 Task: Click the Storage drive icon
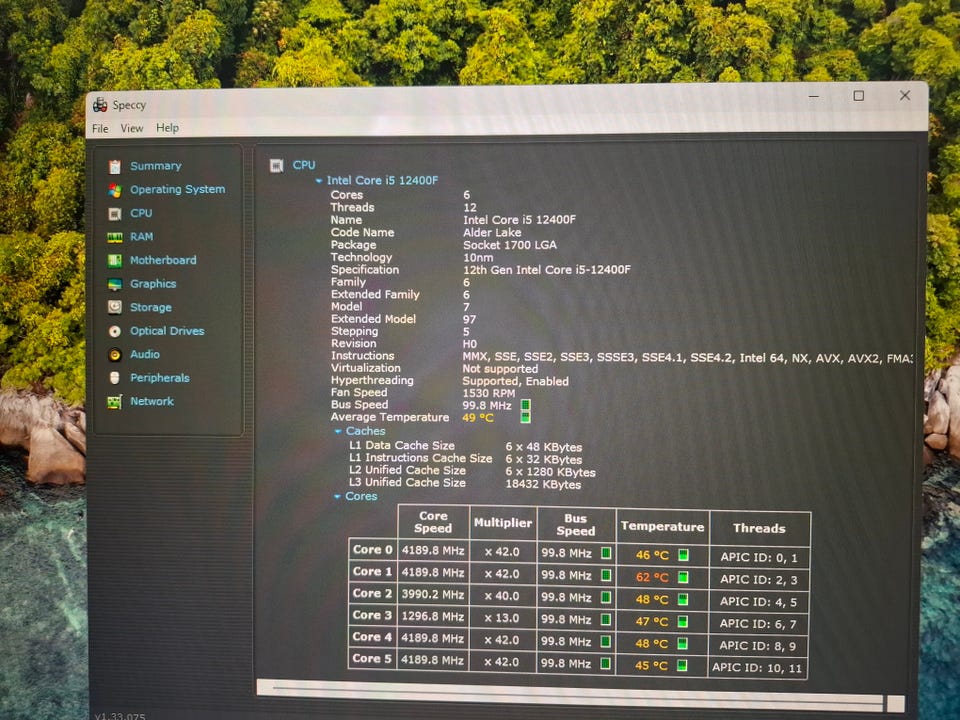tap(115, 308)
